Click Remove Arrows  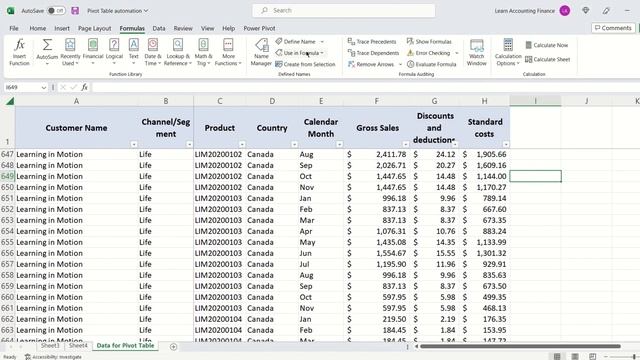[x=371, y=64]
